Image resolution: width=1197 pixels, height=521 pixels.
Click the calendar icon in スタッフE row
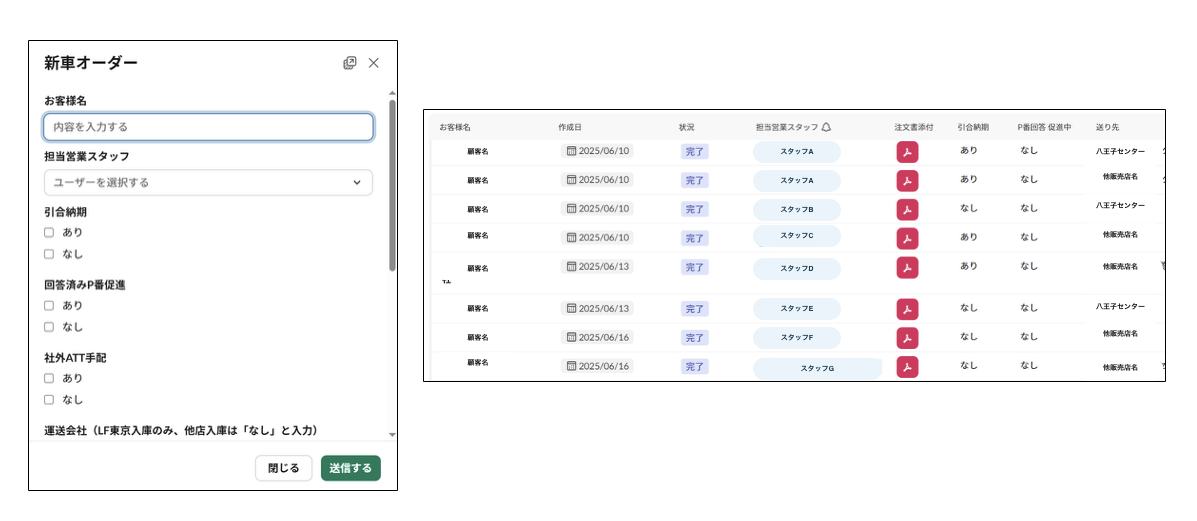click(572, 308)
